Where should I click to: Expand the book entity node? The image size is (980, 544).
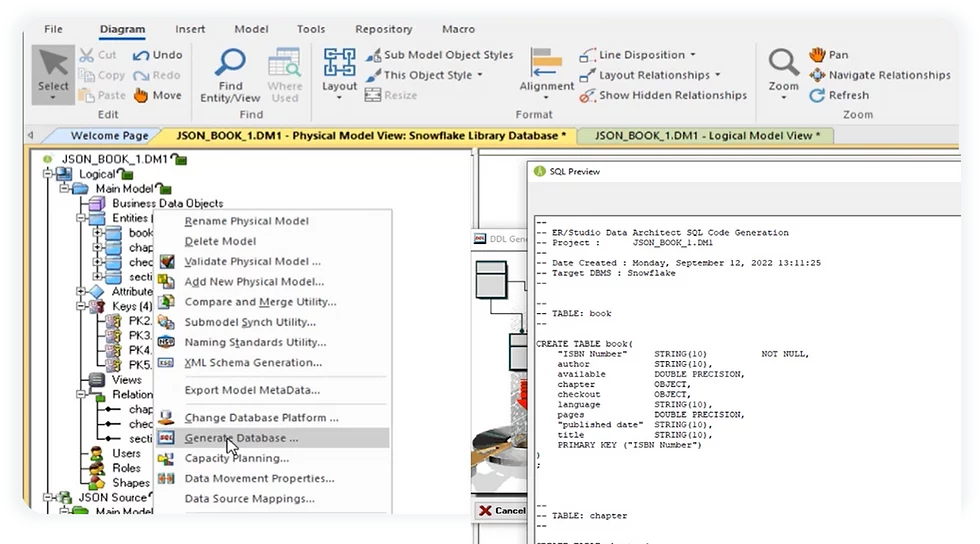[x=97, y=233]
